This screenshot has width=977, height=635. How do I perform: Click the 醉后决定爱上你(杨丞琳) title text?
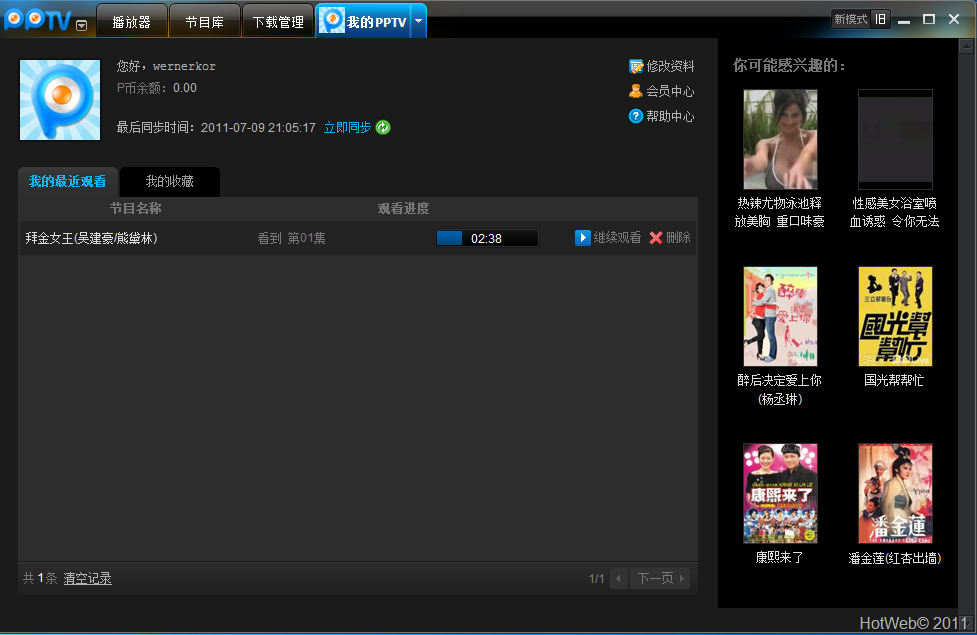click(779, 389)
